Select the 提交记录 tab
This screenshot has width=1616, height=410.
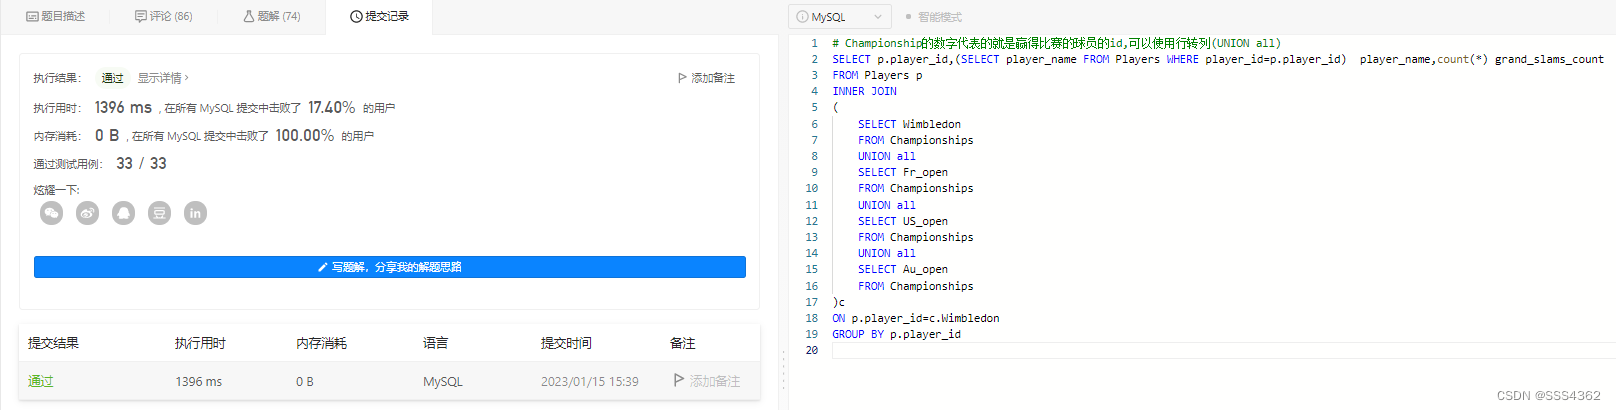[380, 16]
